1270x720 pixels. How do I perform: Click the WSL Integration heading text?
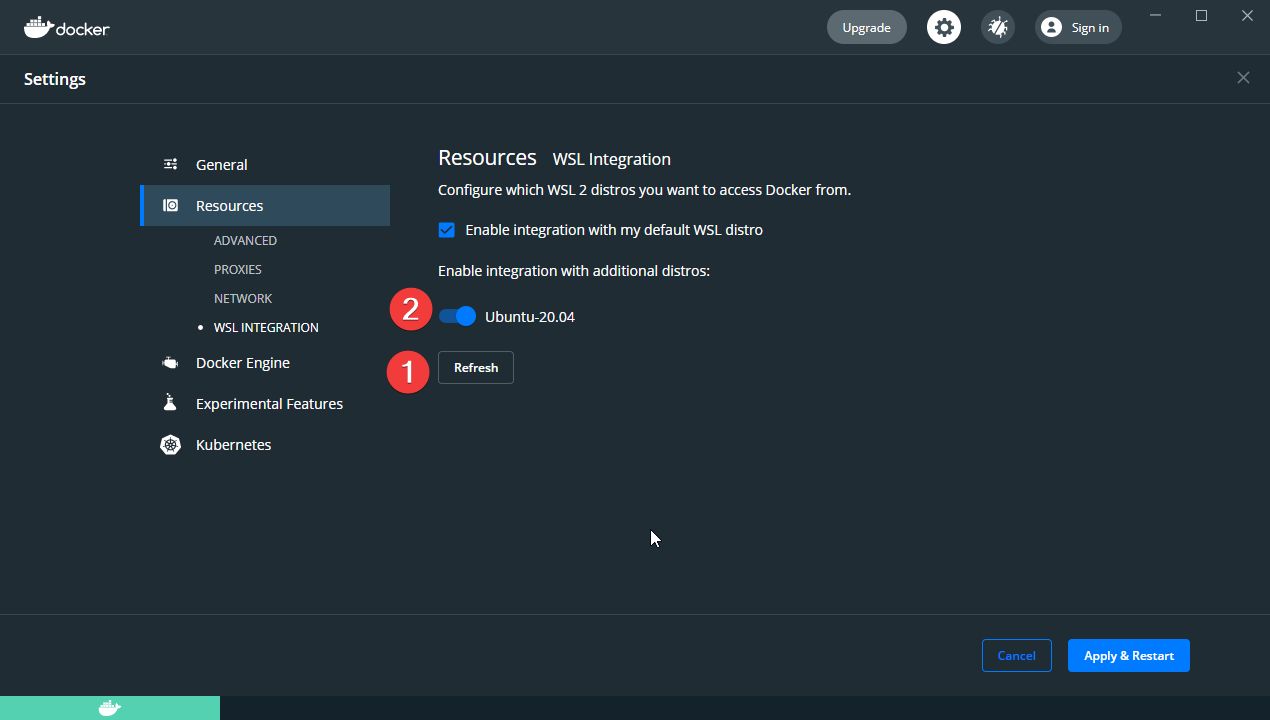pyautogui.click(x=612, y=159)
